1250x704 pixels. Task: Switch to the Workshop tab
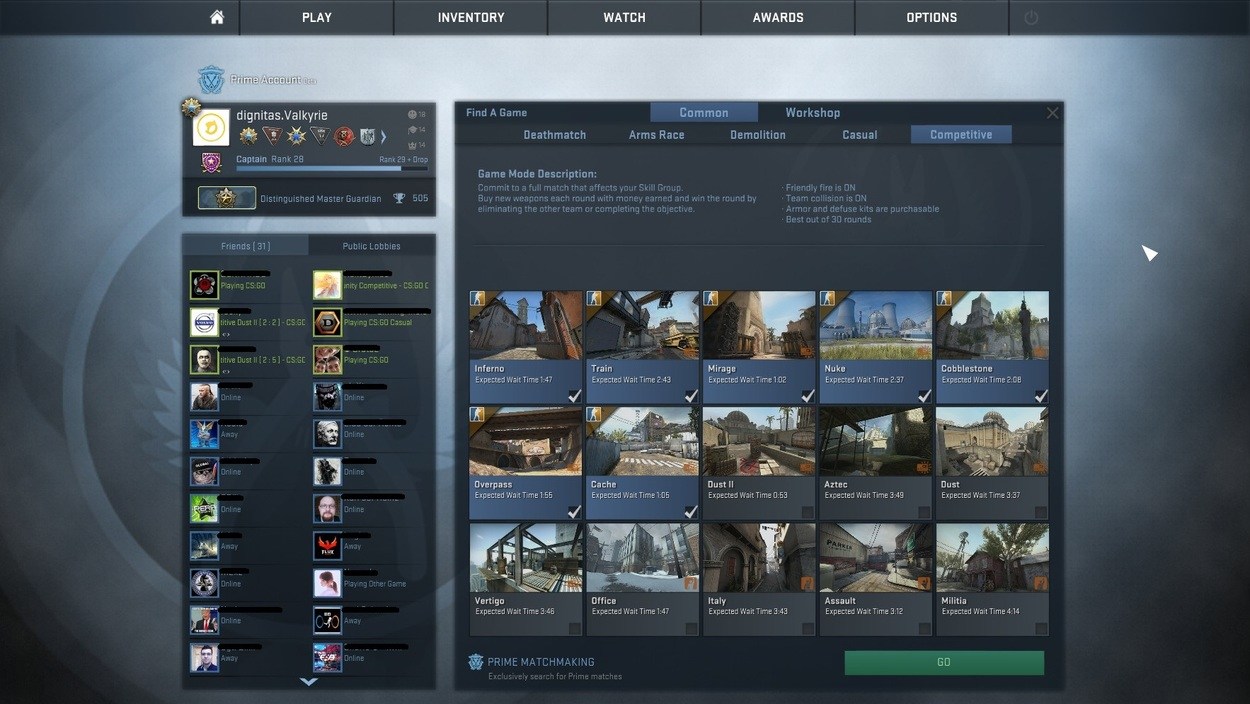[x=812, y=113]
